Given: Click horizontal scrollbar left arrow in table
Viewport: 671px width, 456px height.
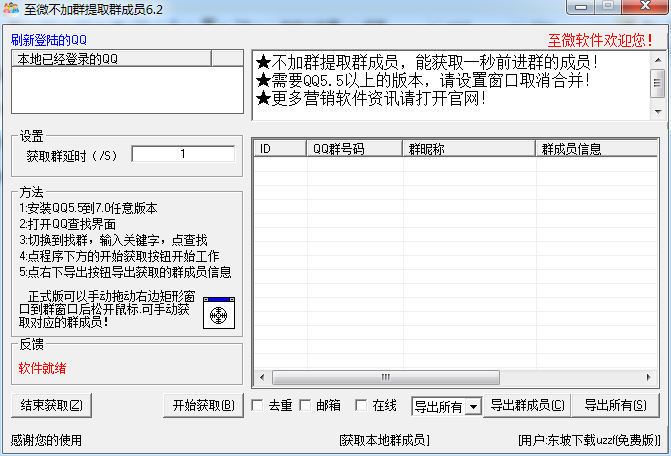Looking at the screenshot, I should [x=261, y=378].
